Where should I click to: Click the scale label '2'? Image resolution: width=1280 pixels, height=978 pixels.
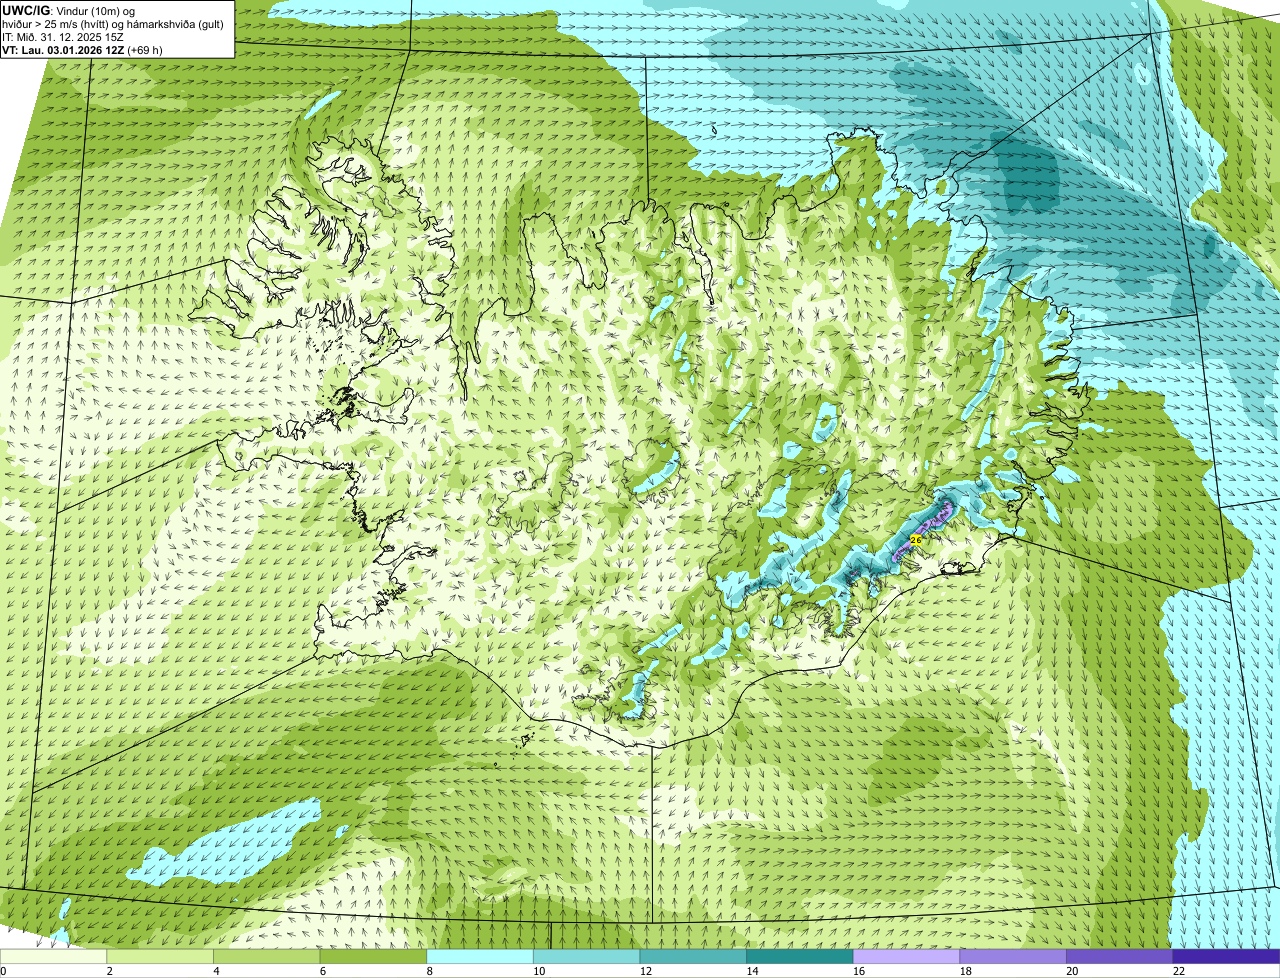[109, 970]
